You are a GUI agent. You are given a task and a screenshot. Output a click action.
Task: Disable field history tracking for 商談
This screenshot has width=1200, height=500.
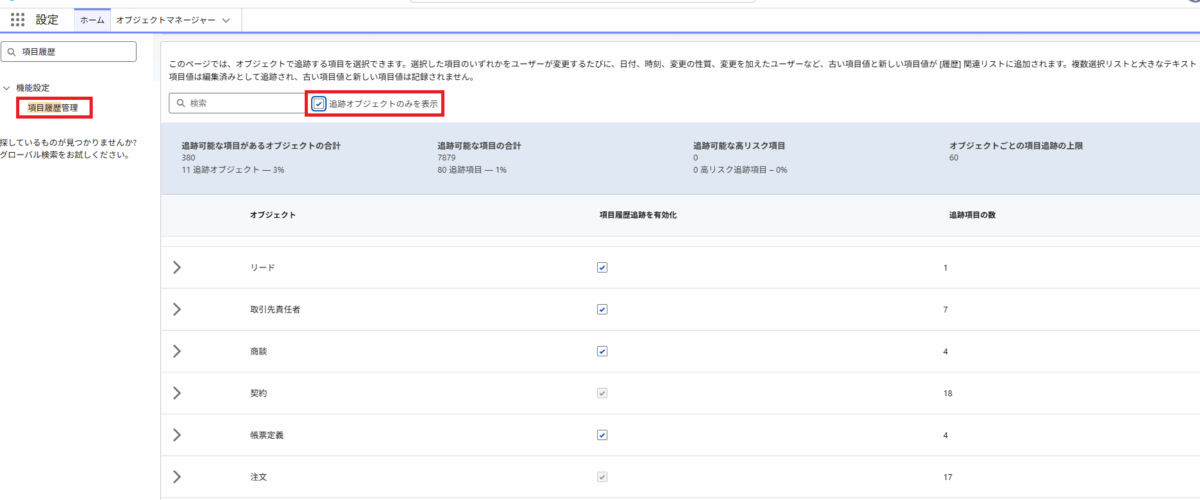(602, 352)
